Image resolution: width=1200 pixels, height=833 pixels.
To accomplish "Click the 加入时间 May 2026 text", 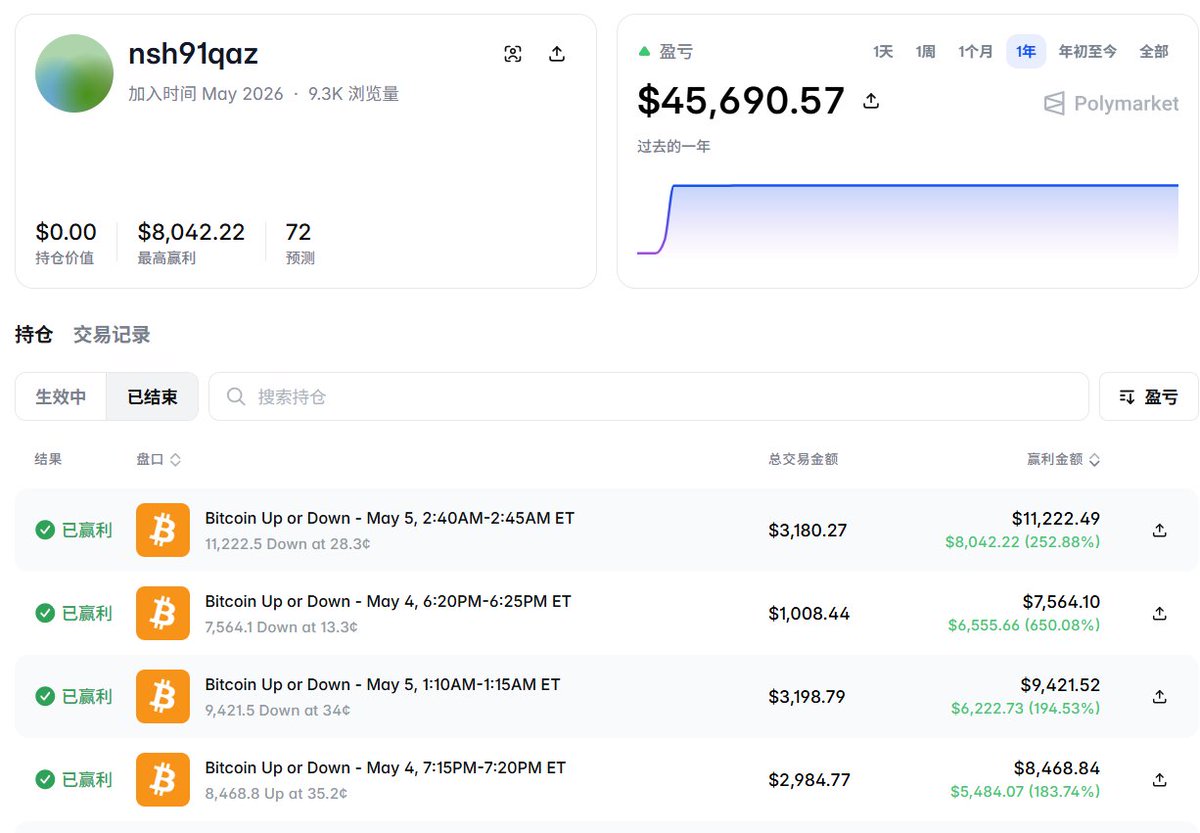I will coord(206,94).
